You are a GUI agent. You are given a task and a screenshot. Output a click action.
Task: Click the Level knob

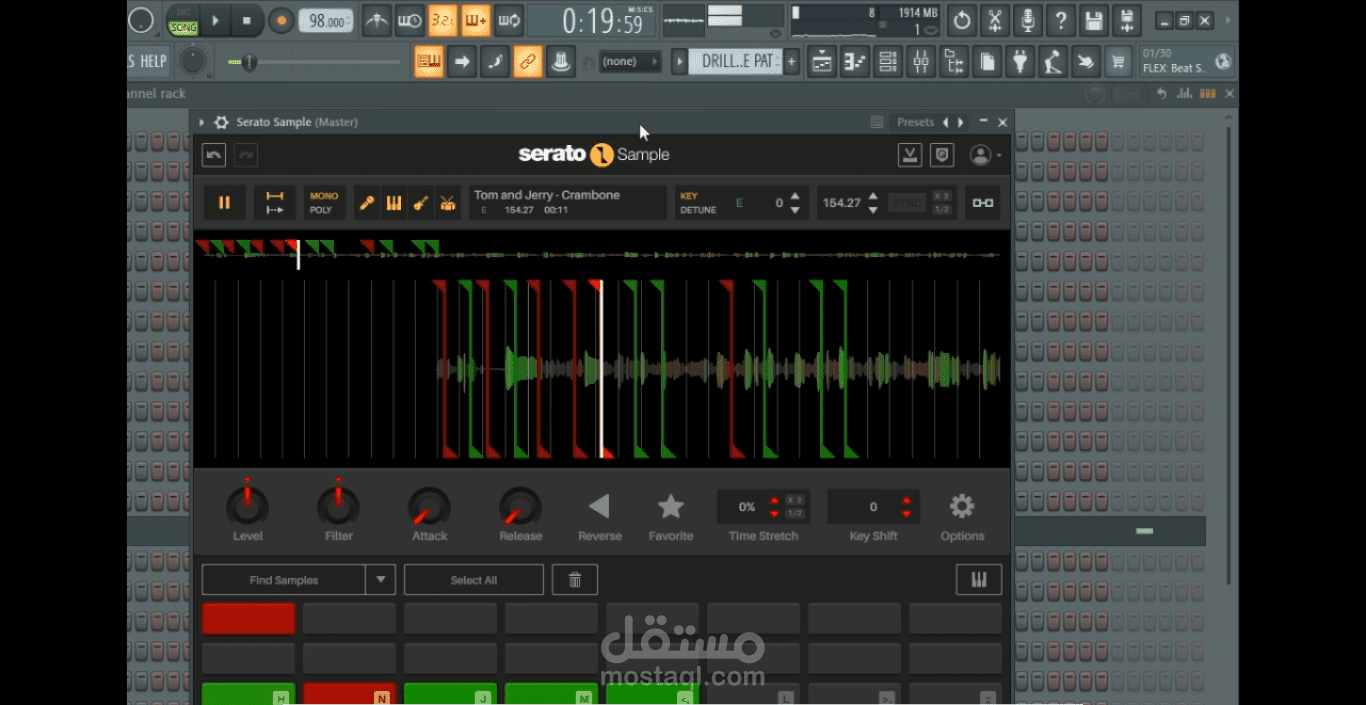point(247,506)
